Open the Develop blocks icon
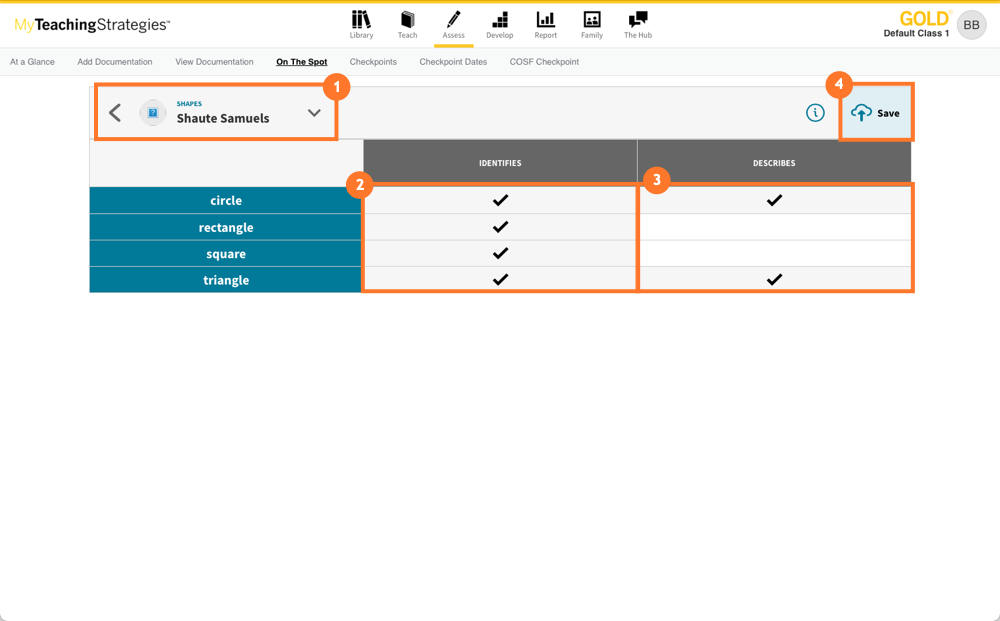The height and width of the screenshot is (621, 1000). tap(499, 20)
